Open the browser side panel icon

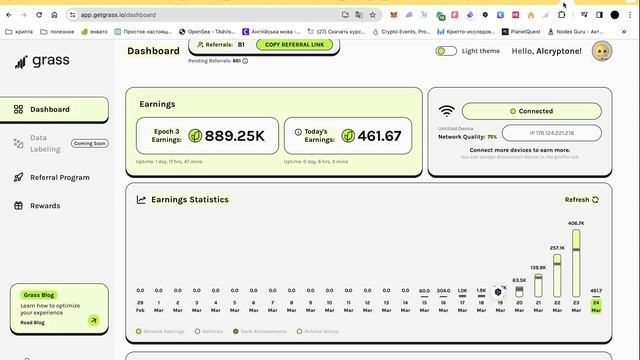pyautogui.click(x=599, y=15)
